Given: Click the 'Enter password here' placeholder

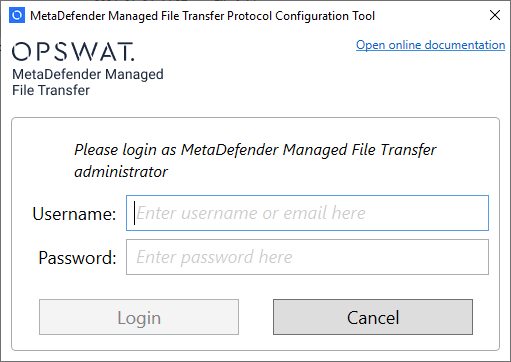Looking at the screenshot, I should coord(214,257).
